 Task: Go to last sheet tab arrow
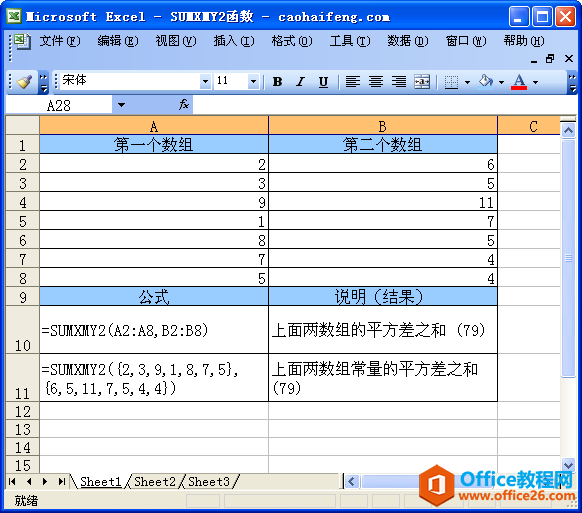click(x=62, y=481)
